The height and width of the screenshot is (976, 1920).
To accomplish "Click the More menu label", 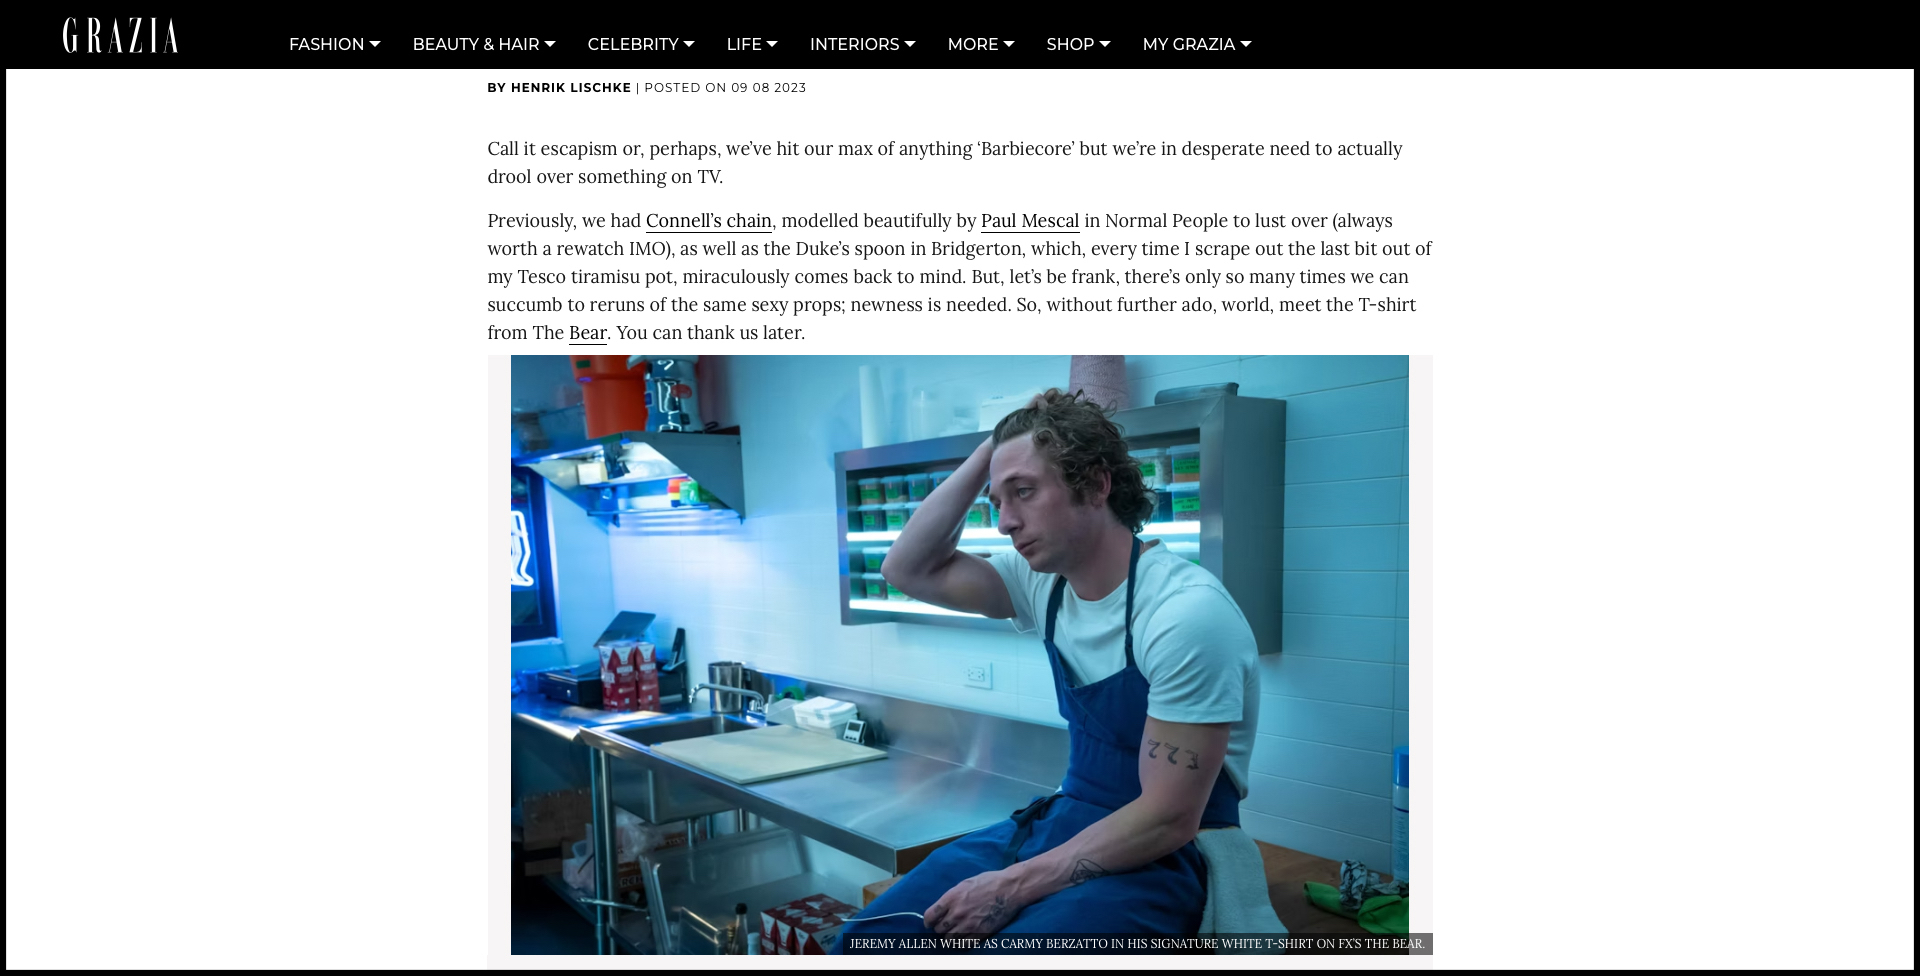I will pyautogui.click(x=973, y=44).
